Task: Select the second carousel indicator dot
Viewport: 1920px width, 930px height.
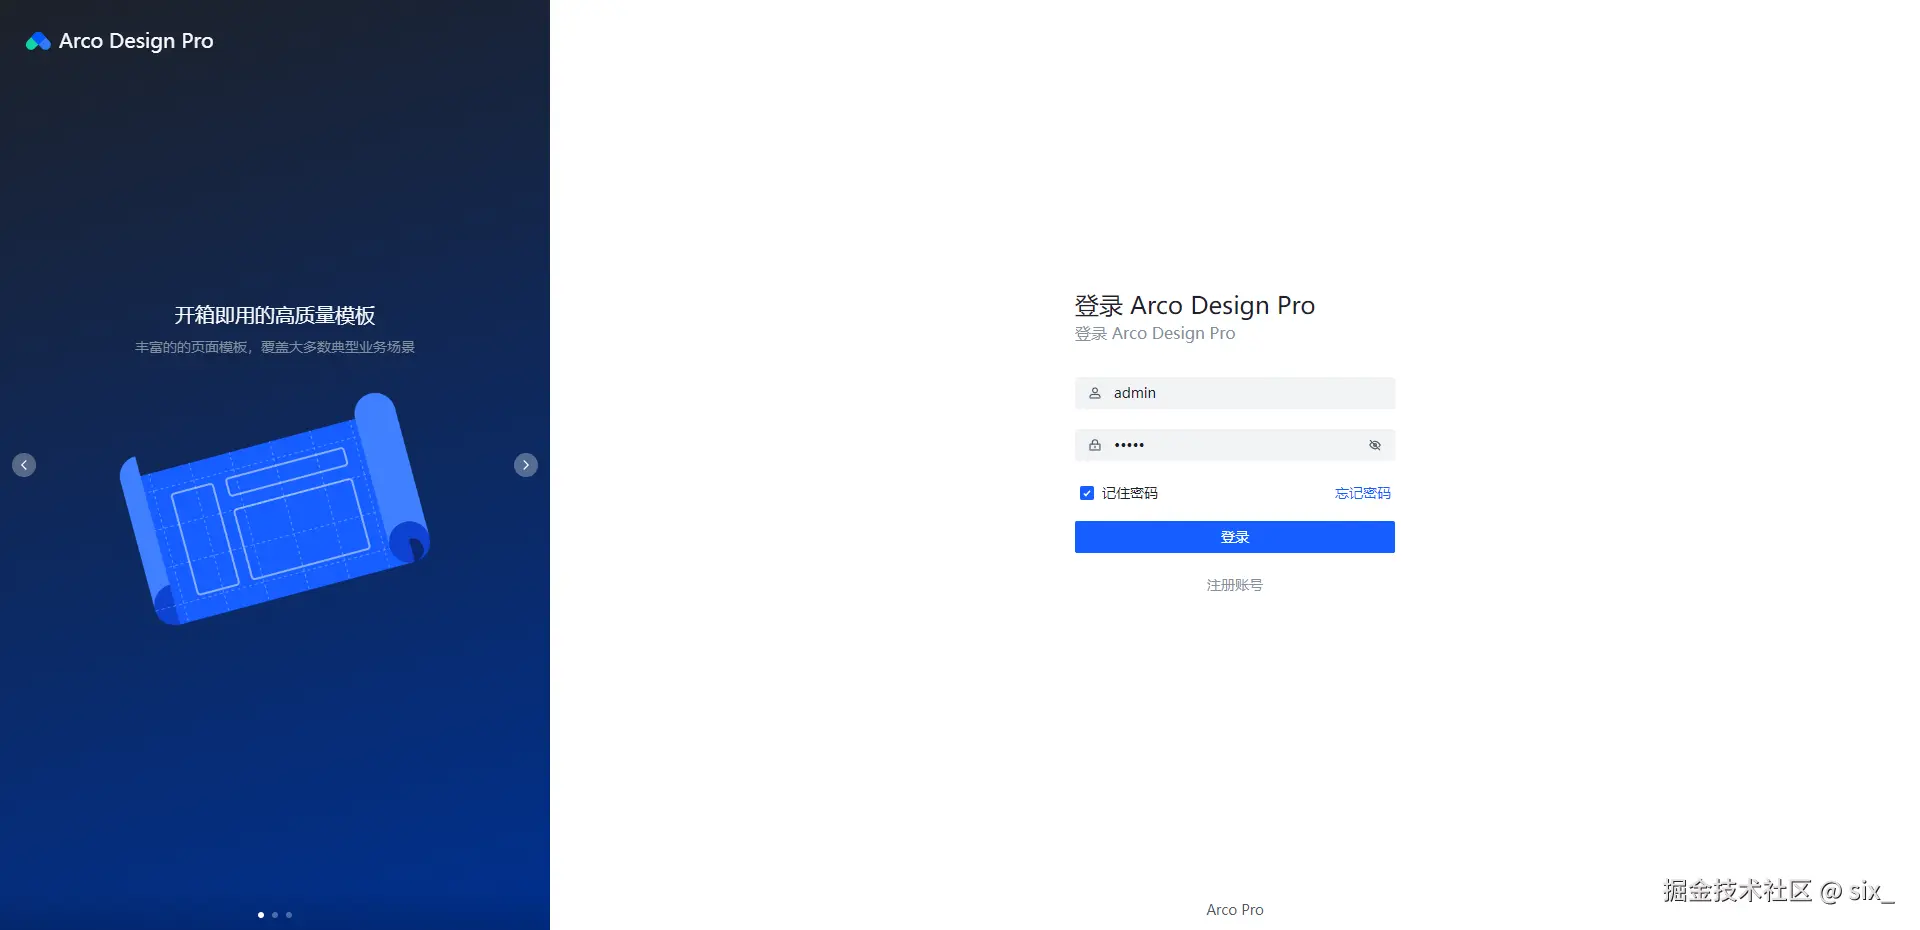Action: point(275,915)
